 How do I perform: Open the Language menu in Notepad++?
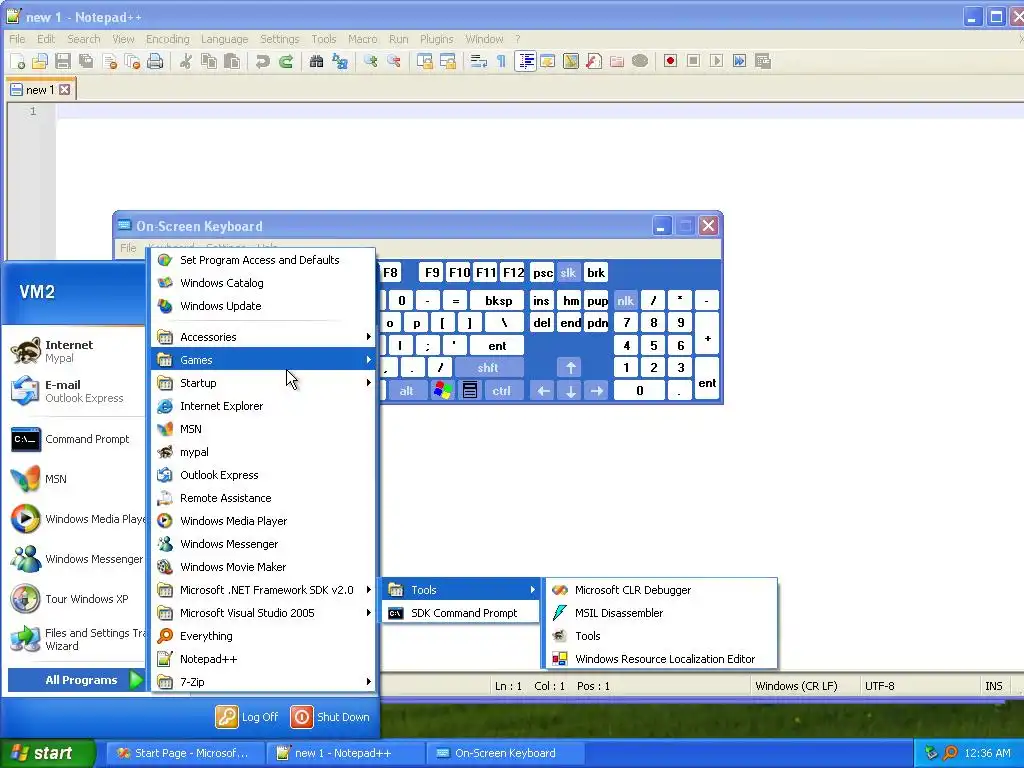coord(225,39)
